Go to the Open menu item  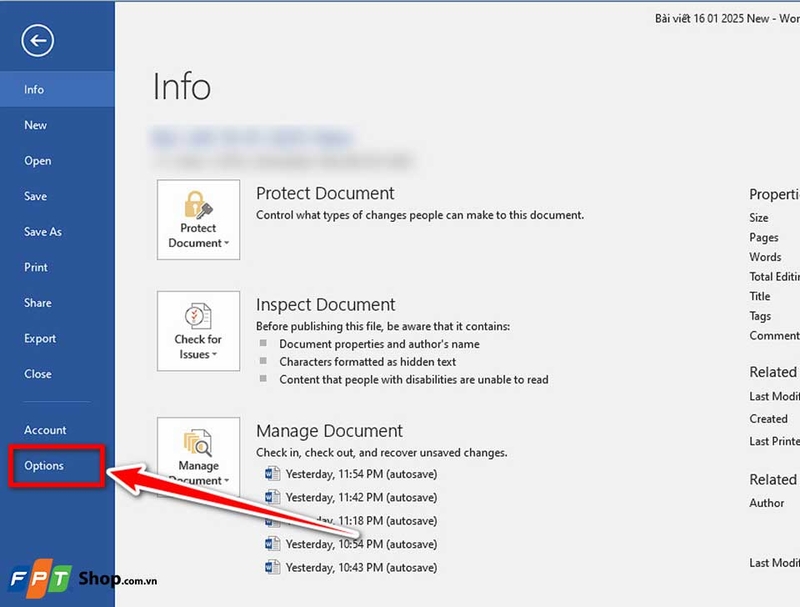click(x=57, y=161)
